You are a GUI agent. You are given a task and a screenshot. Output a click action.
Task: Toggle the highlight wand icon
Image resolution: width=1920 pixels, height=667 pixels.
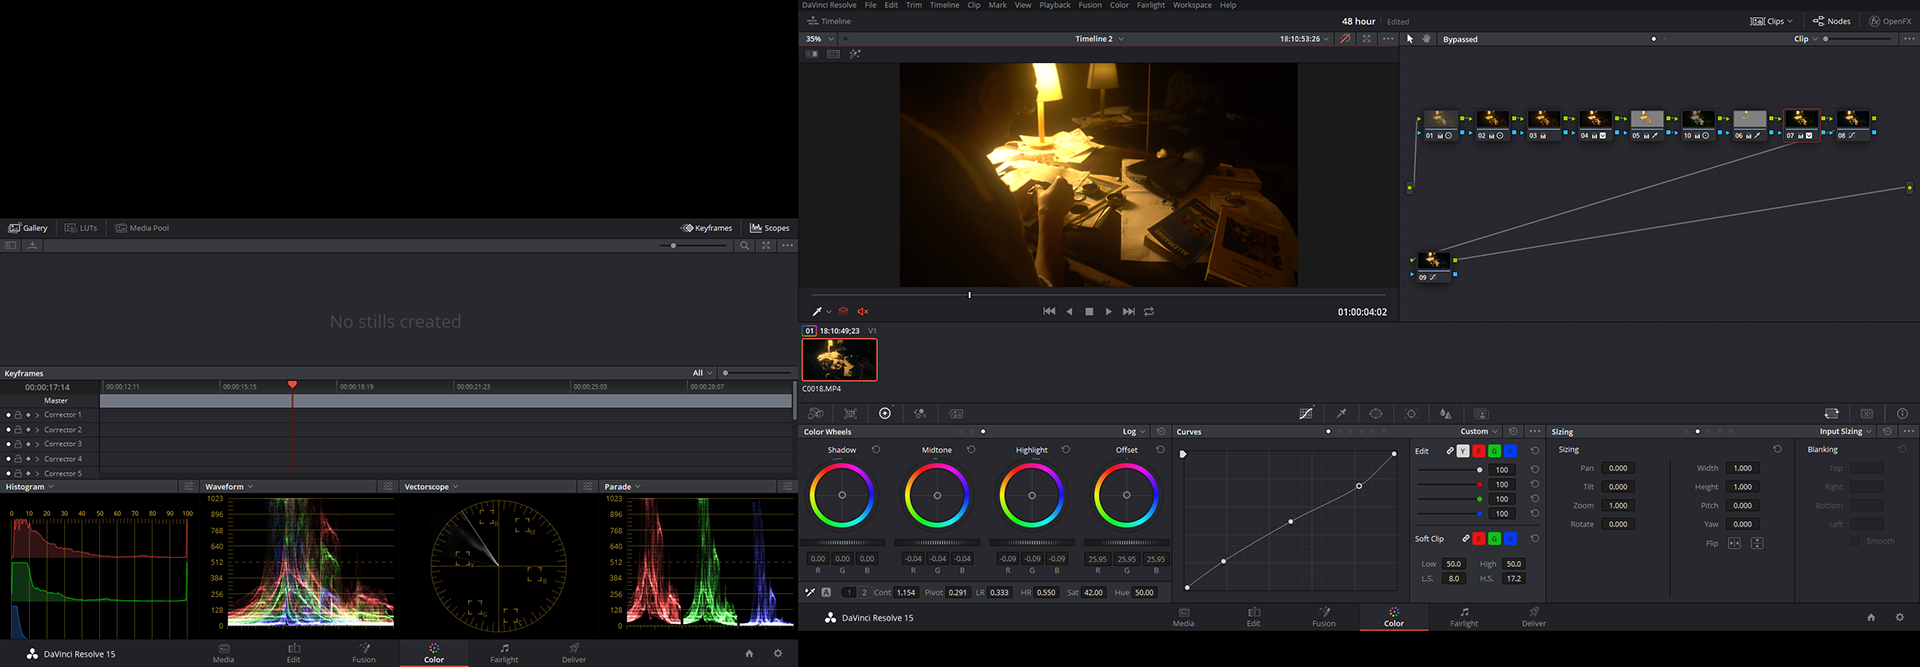pyautogui.click(x=855, y=54)
